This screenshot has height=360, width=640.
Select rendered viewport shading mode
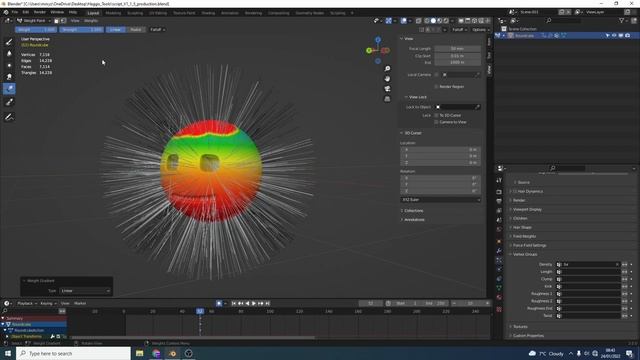tap(446, 20)
